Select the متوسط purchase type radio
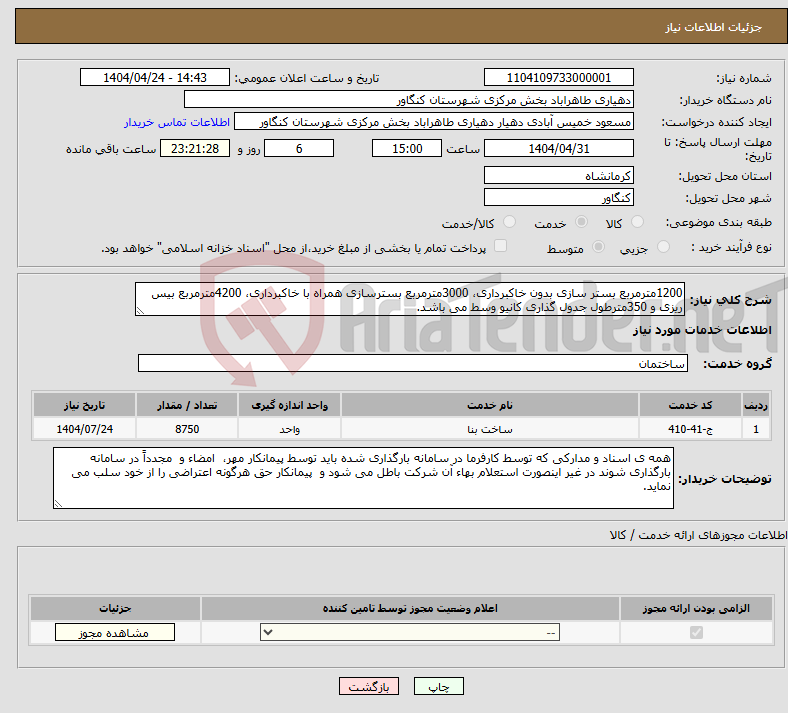The height and width of the screenshot is (713, 788). coord(598,247)
